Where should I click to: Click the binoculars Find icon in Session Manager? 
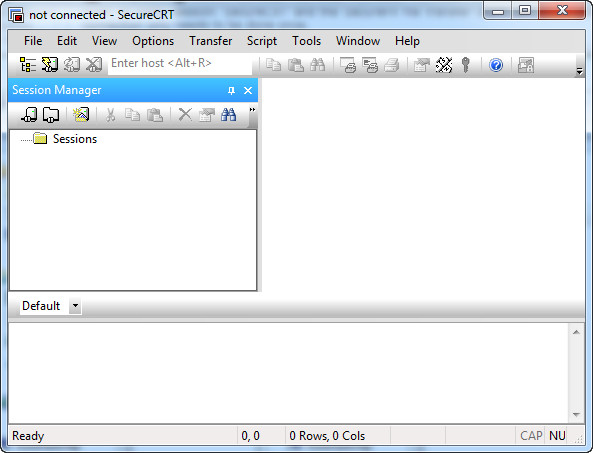click(228, 115)
